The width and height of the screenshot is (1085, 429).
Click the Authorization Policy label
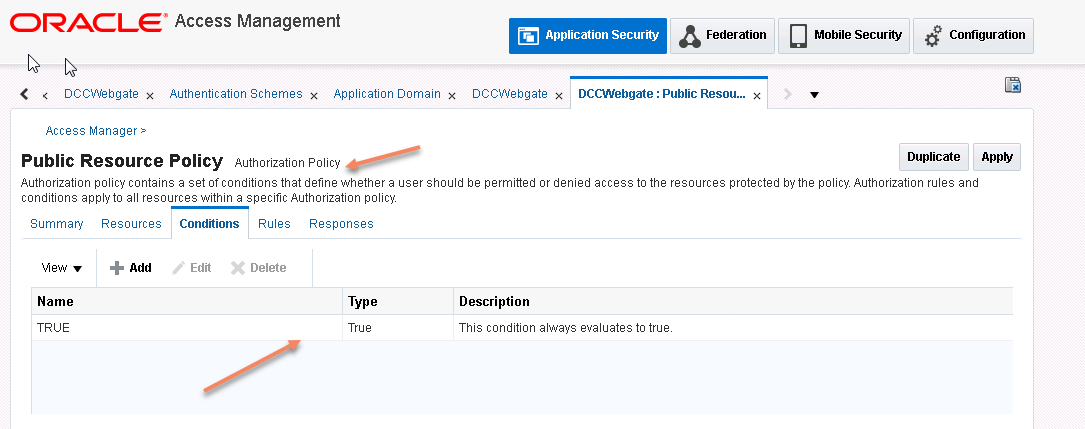pos(288,163)
